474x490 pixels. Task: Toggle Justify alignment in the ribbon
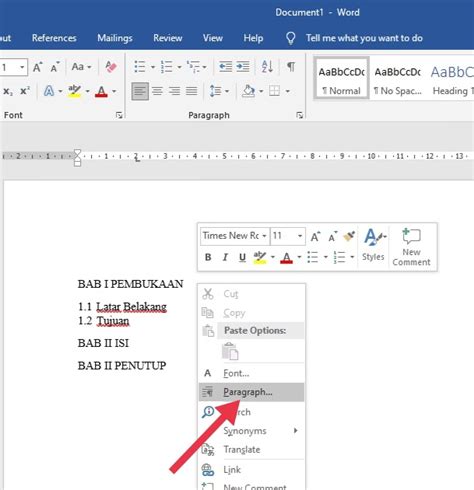tap(192, 91)
